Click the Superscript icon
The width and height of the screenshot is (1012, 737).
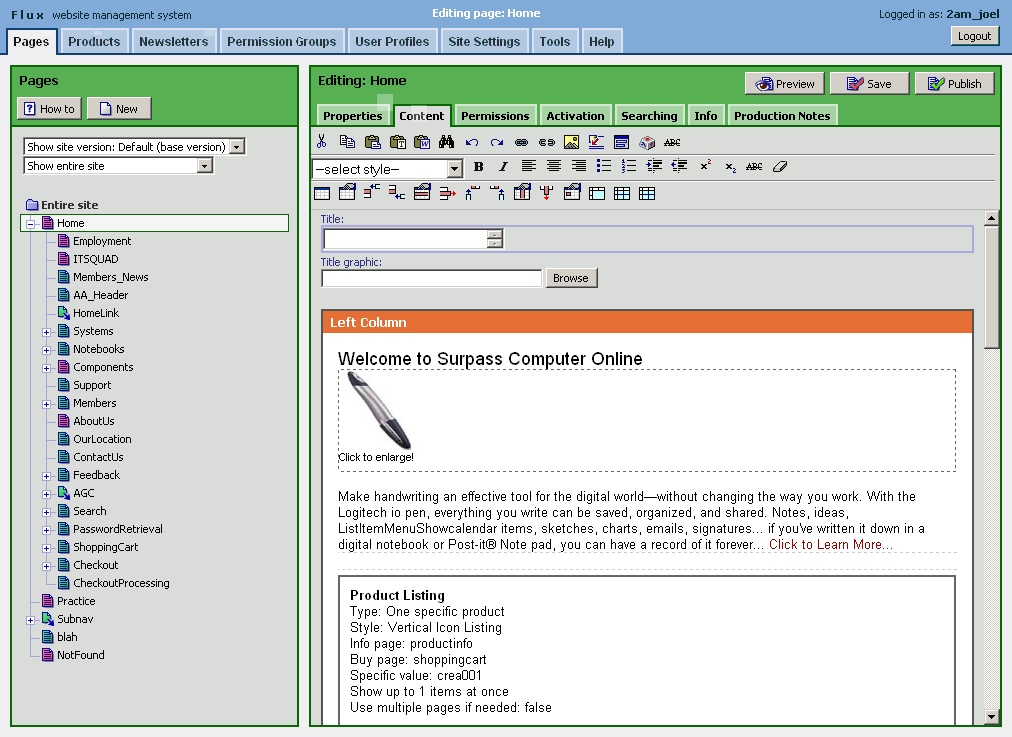[x=705, y=166]
